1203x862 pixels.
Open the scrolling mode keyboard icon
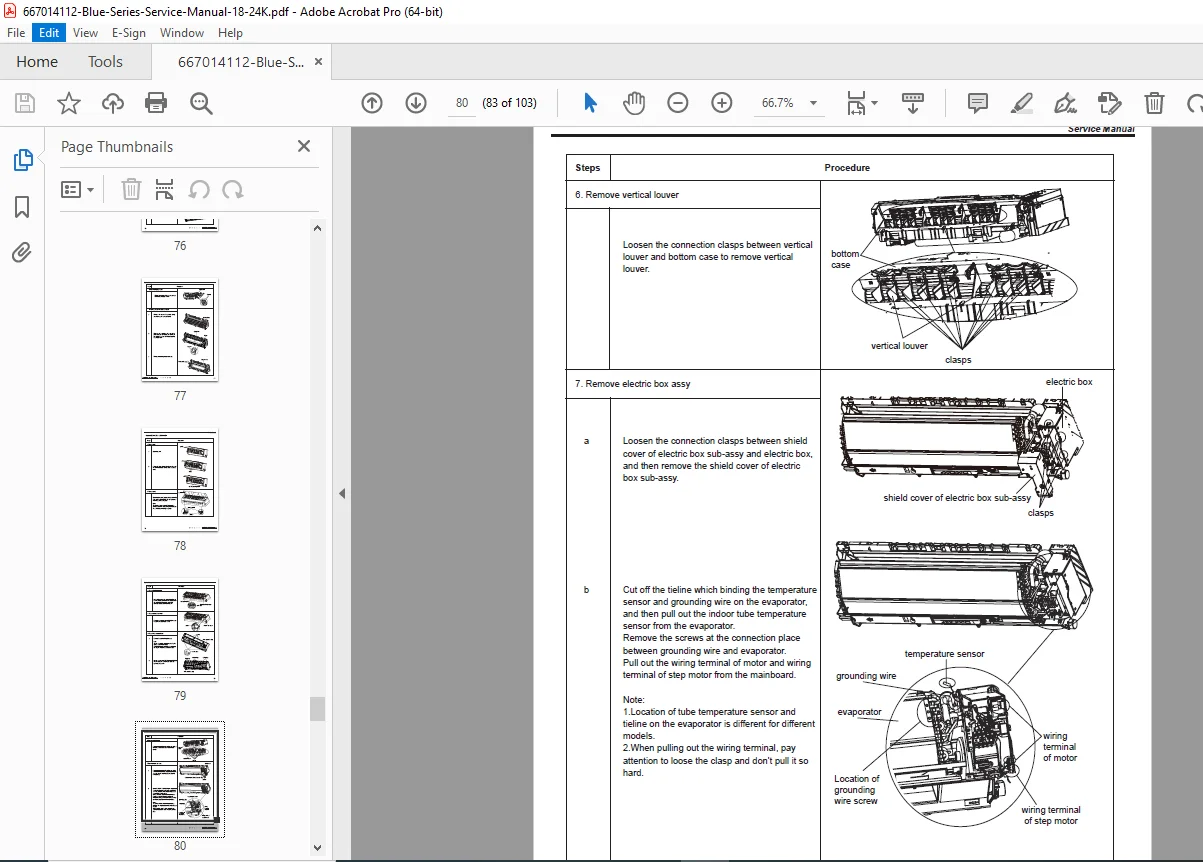(x=913, y=102)
